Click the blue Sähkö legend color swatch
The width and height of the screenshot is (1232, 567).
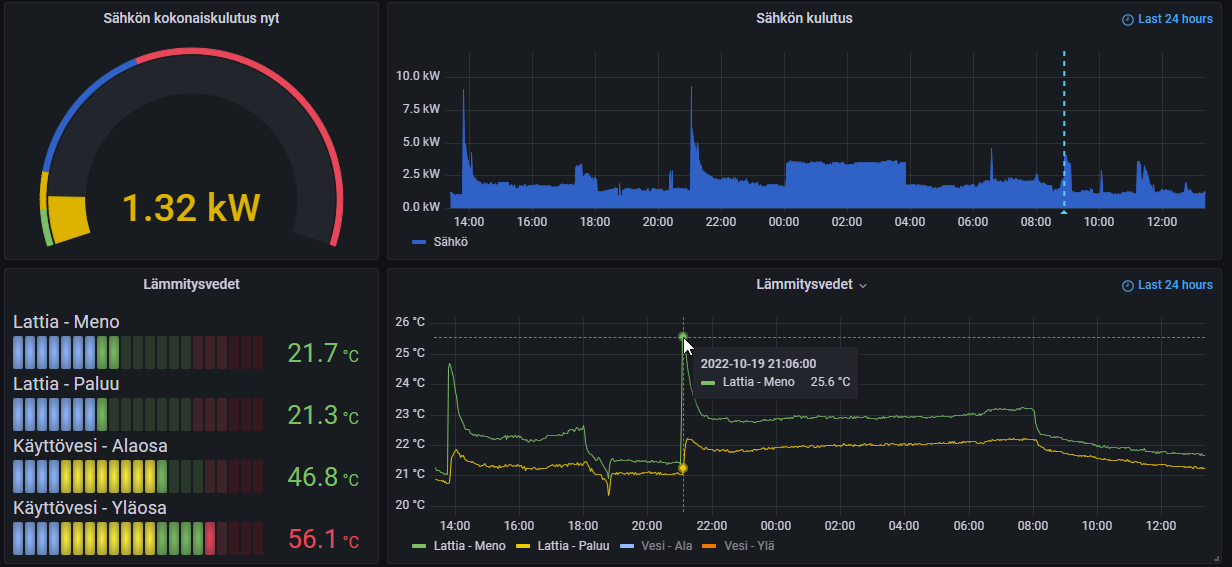click(x=419, y=241)
